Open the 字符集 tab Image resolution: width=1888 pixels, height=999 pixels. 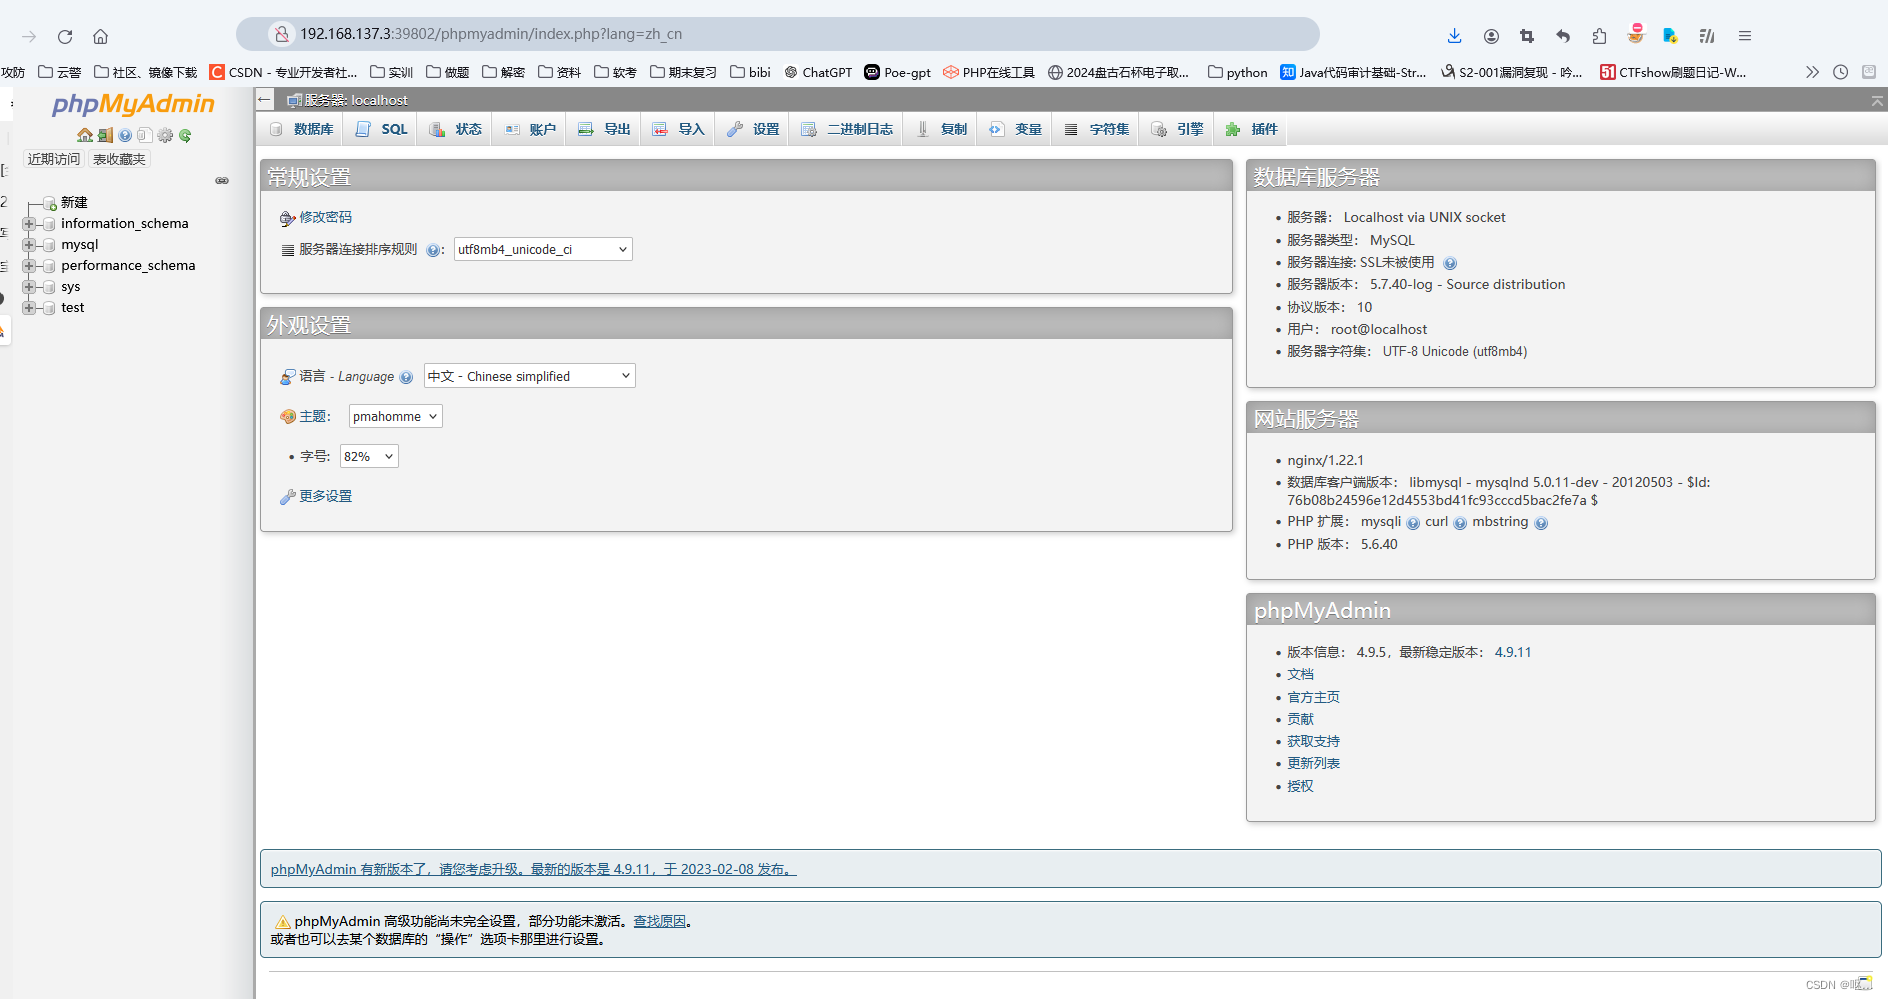(x=1096, y=129)
